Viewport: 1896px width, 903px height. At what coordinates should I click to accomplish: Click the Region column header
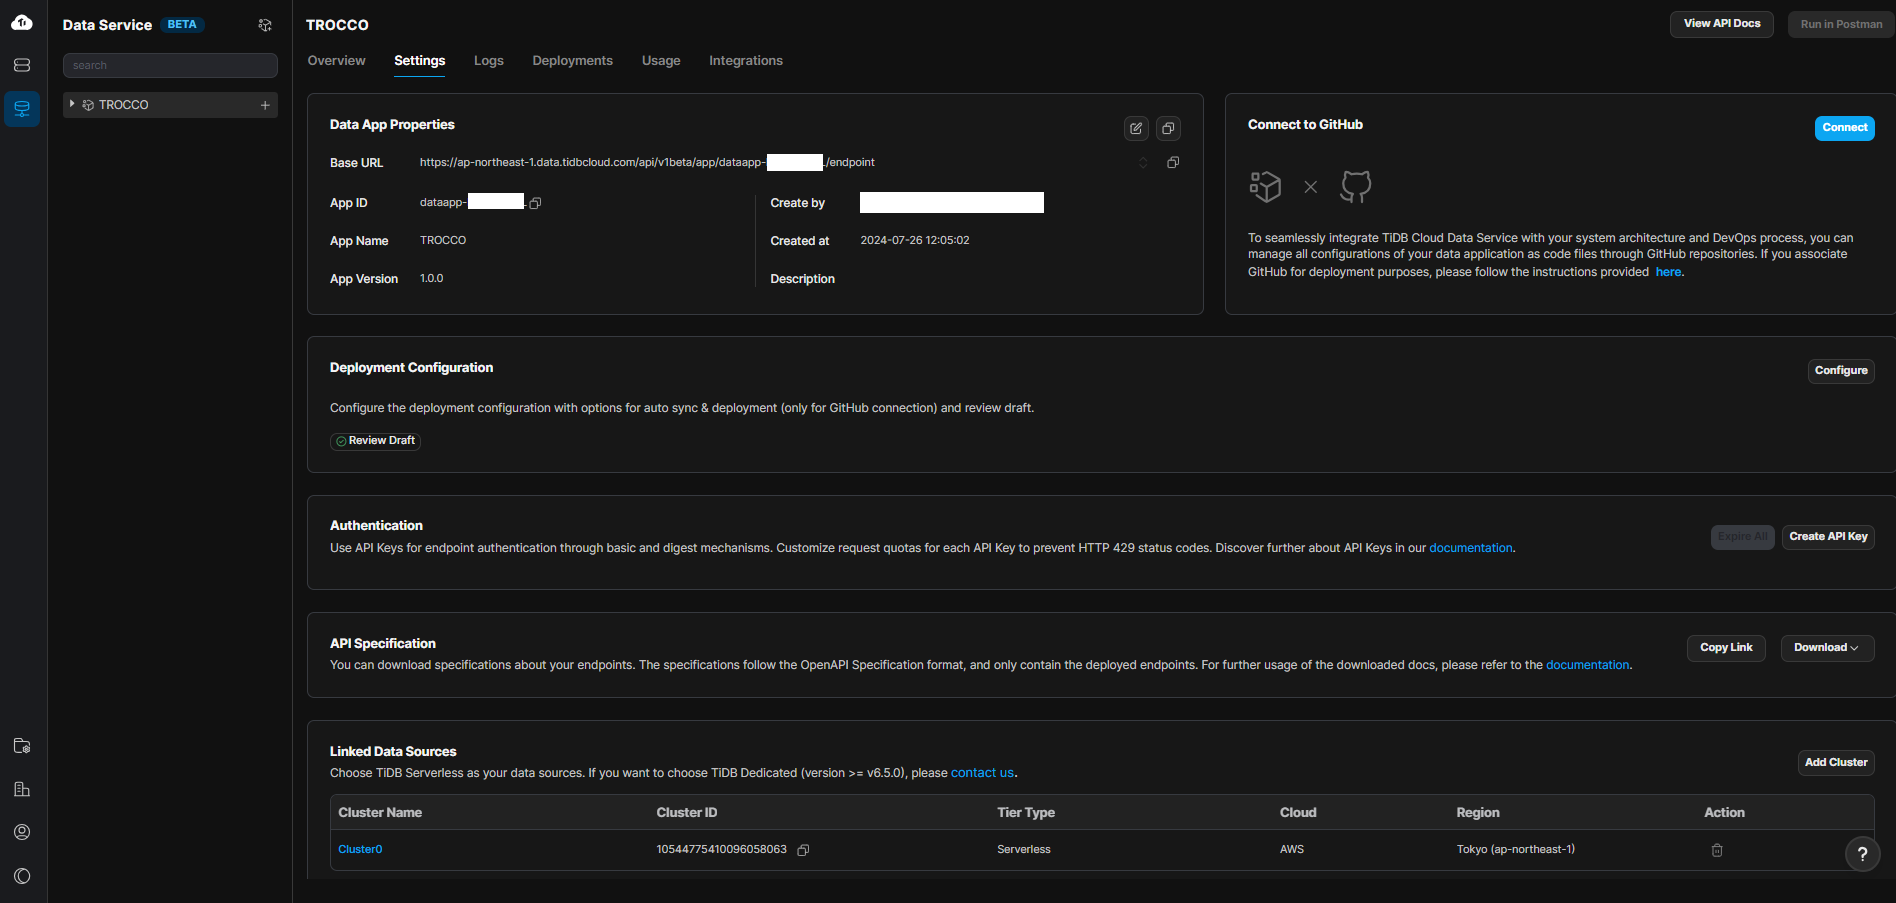pos(1478,813)
